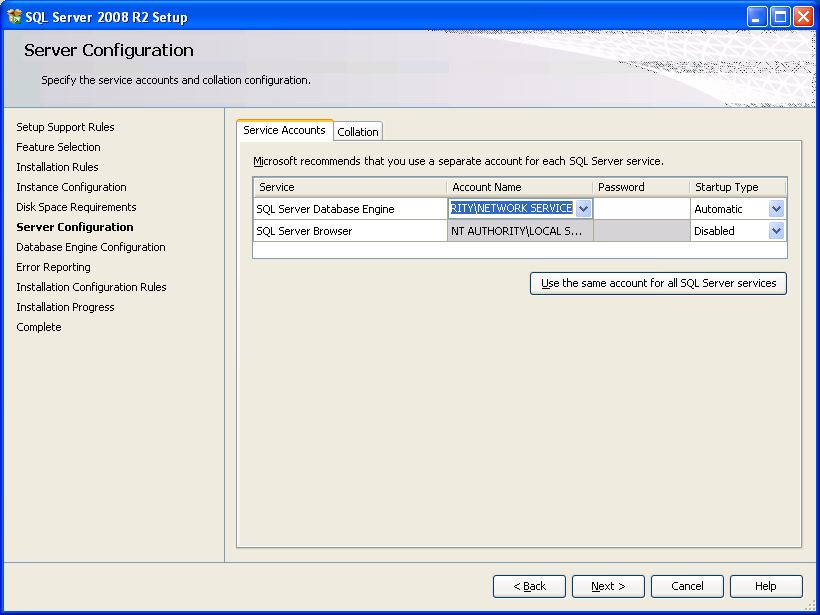Screen dimensions: 820x615
Task: Cancel the SQL Server setup
Action: [687, 586]
